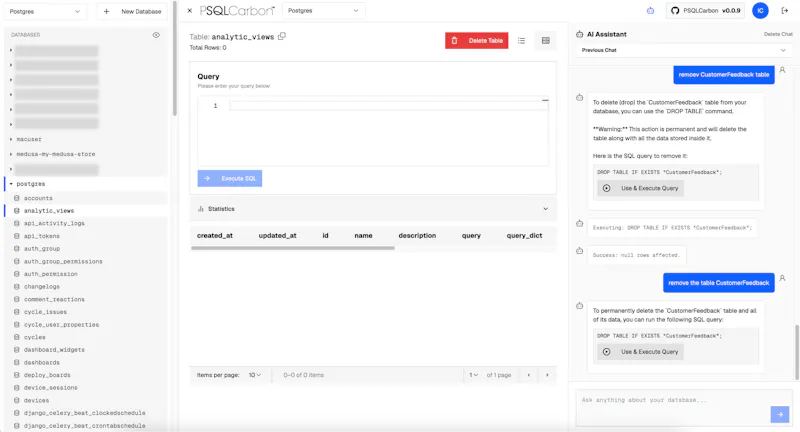
Task: Open the IC user avatar
Action: tap(760, 11)
